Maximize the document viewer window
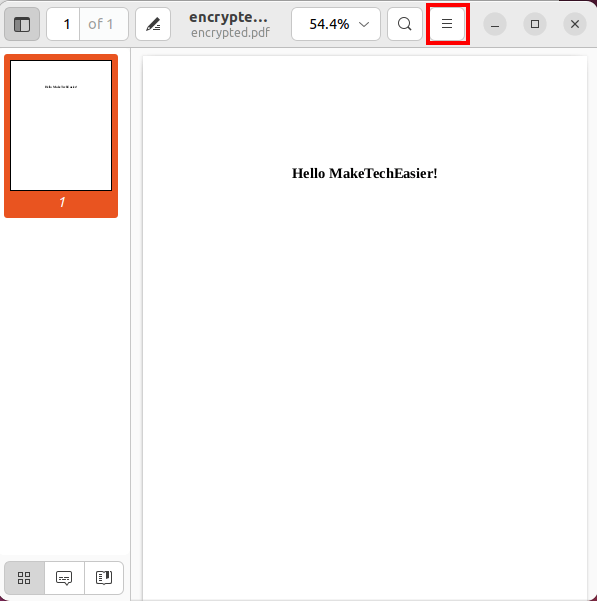597x601 pixels. [535, 24]
